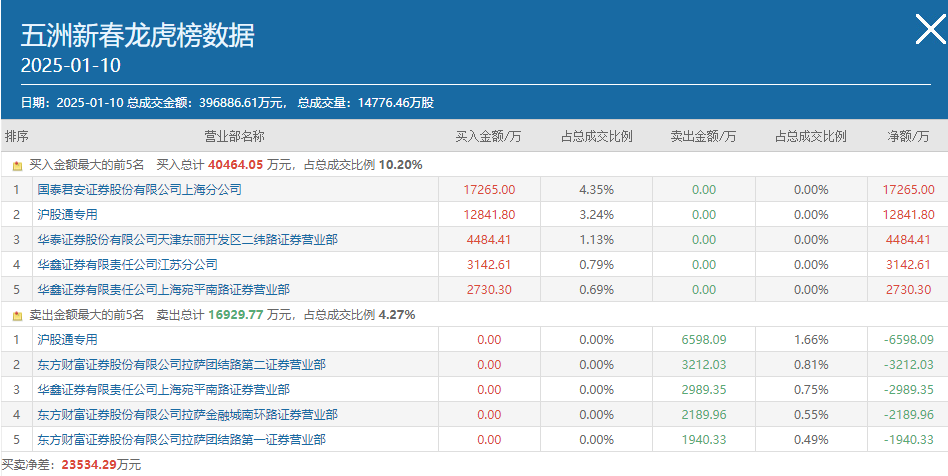Click the buy total 40464.05 万元
The height and width of the screenshot is (476, 948).
tap(250, 165)
